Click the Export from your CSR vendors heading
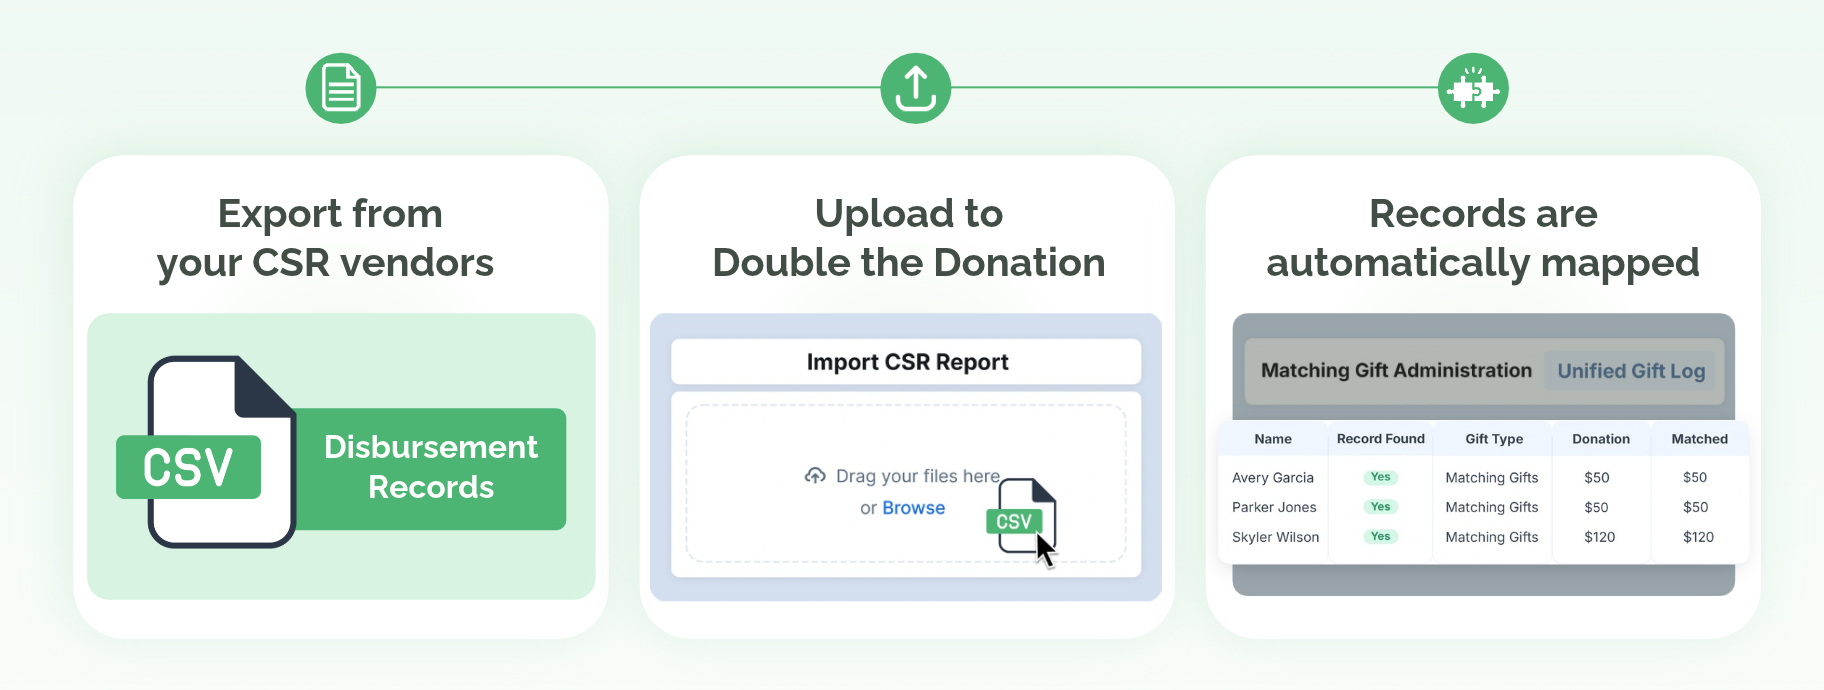The width and height of the screenshot is (1824, 690). [x=326, y=238]
